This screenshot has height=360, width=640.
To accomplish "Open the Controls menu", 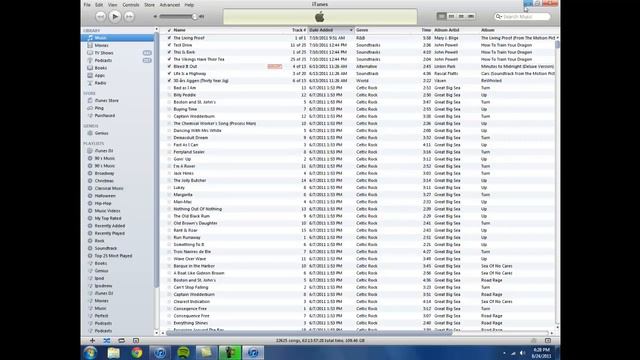I will [131, 5].
